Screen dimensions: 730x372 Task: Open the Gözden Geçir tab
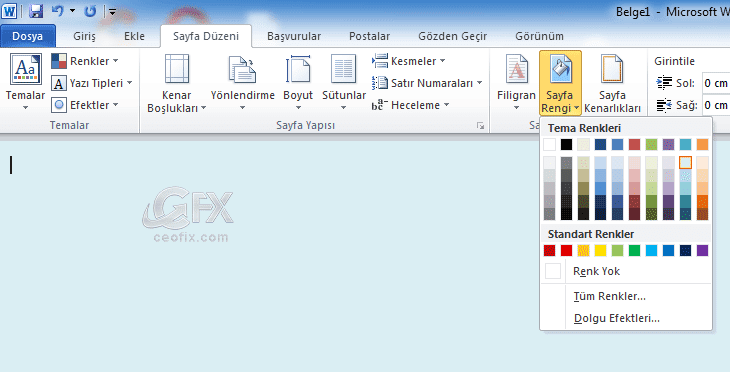[453, 36]
